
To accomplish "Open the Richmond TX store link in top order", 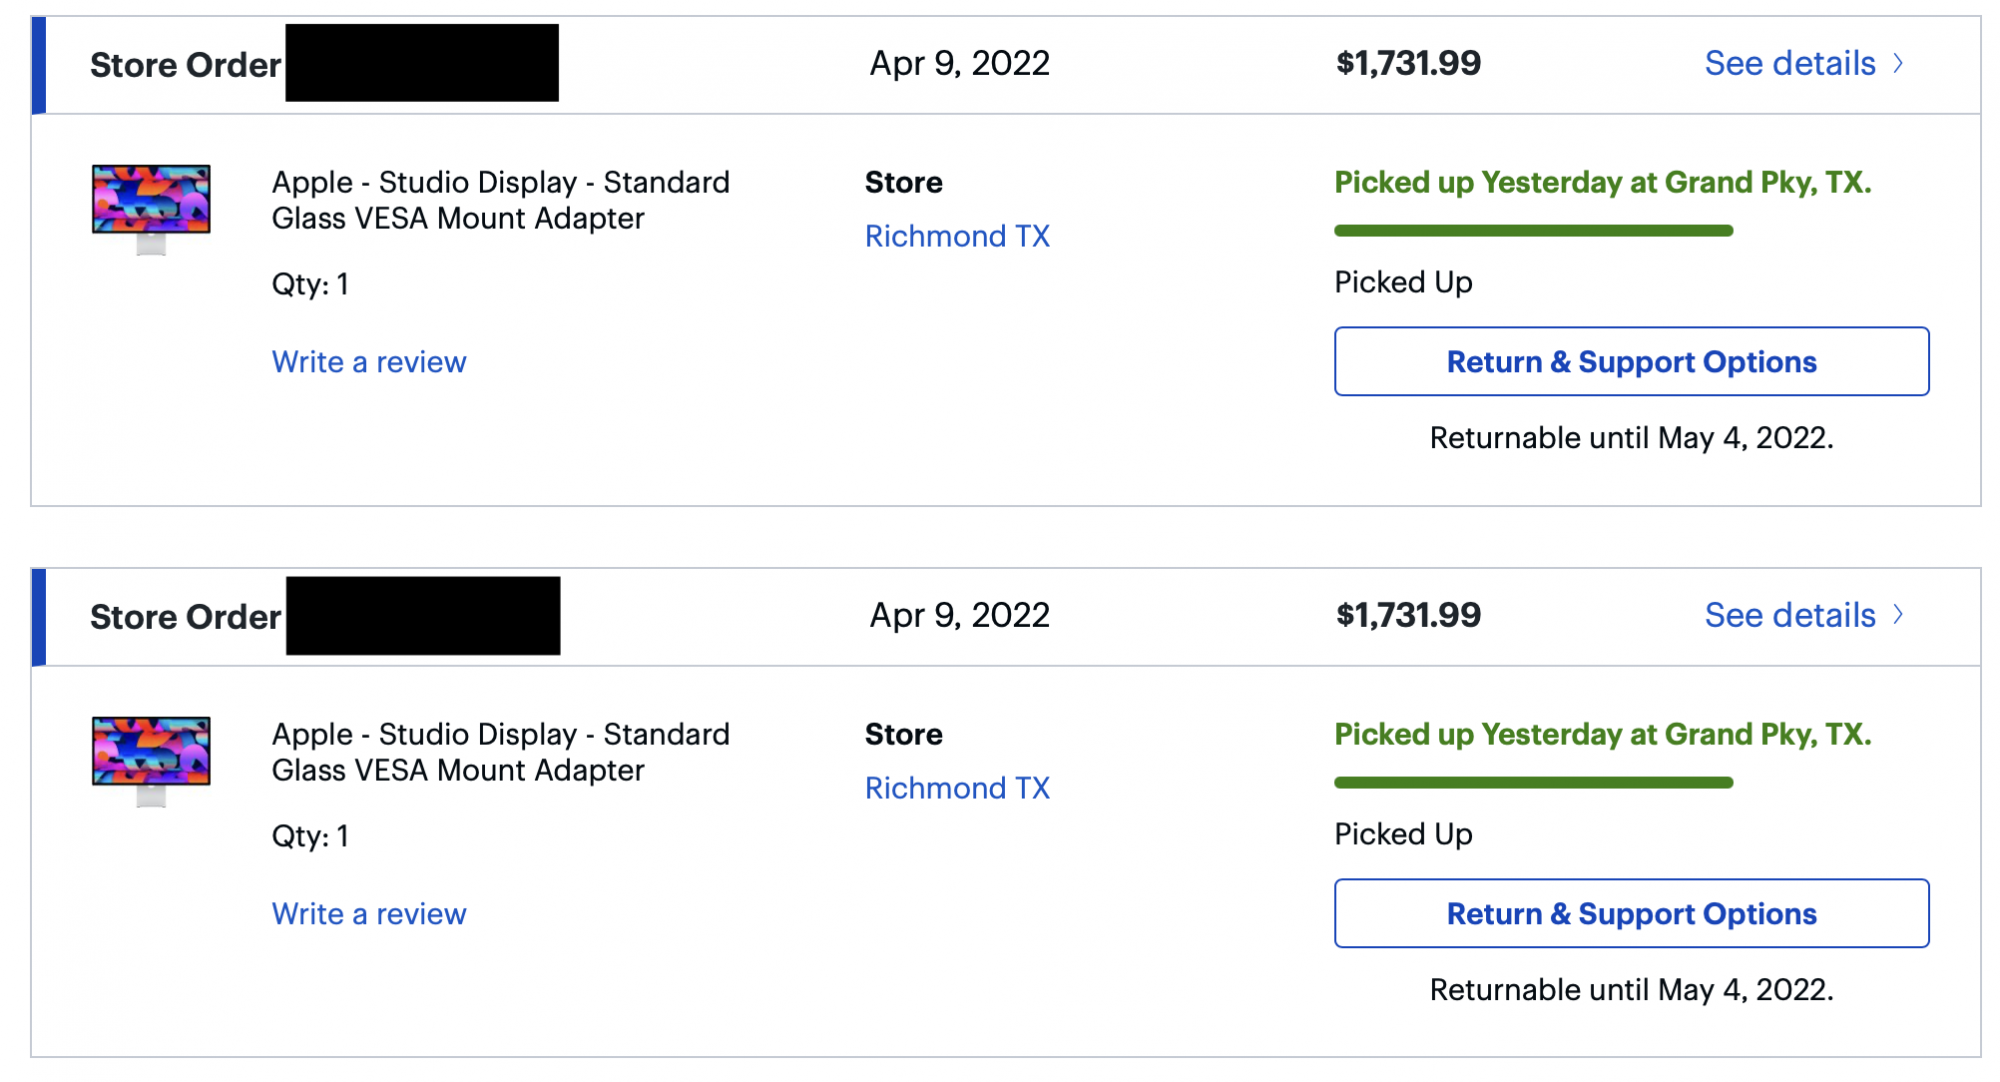I will [957, 236].
